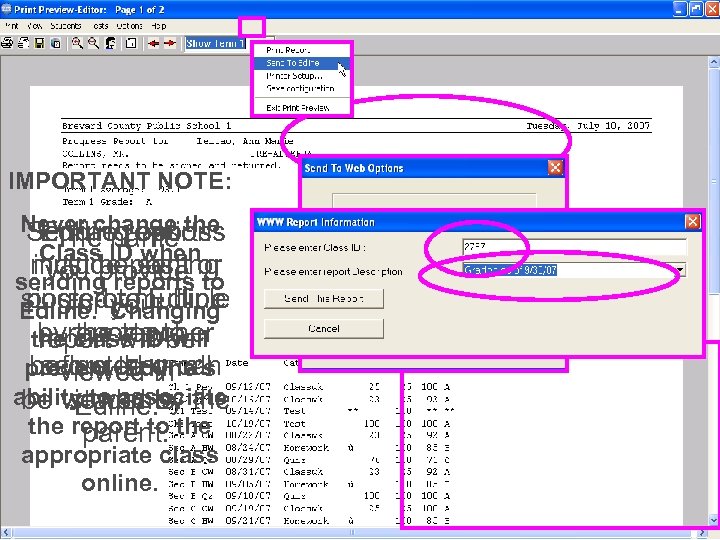The height and width of the screenshot is (540, 720).
Task: Click the floppy disk save icon
Action: (39, 43)
